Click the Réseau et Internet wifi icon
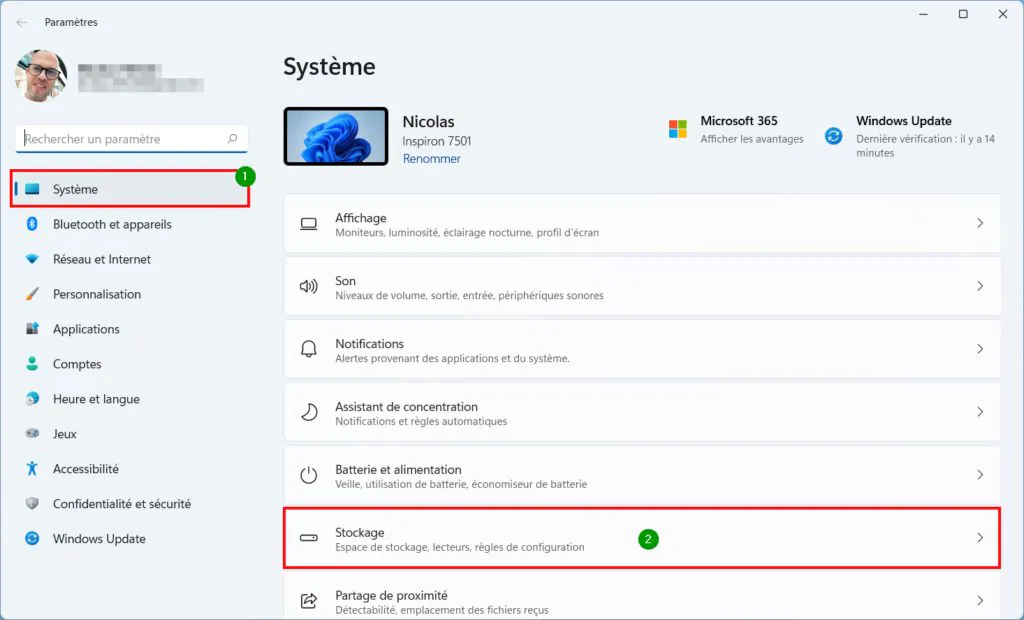Image resolution: width=1024 pixels, height=620 pixels. point(32,259)
